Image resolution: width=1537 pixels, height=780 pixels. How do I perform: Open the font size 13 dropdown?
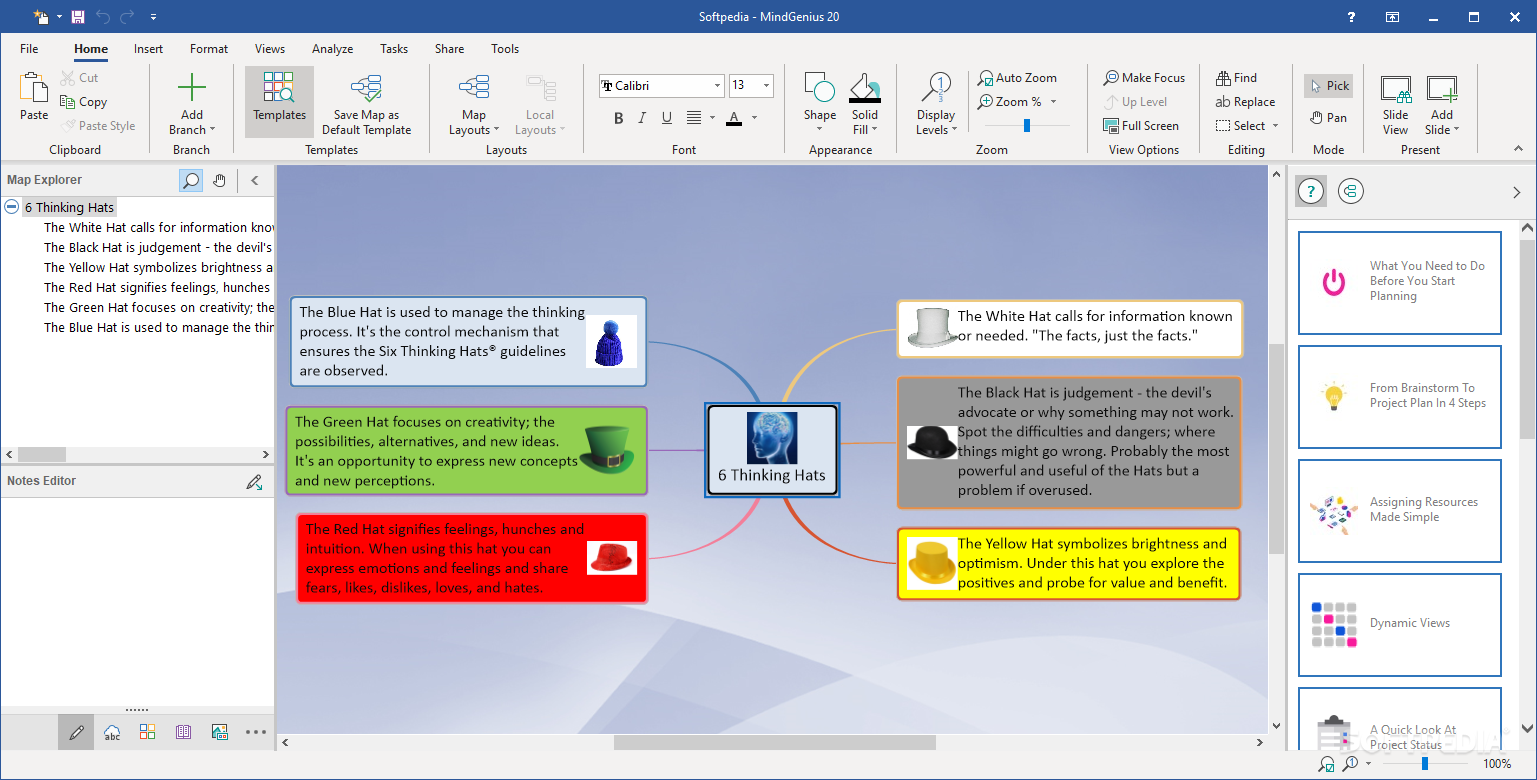click(x=766, y=86)
